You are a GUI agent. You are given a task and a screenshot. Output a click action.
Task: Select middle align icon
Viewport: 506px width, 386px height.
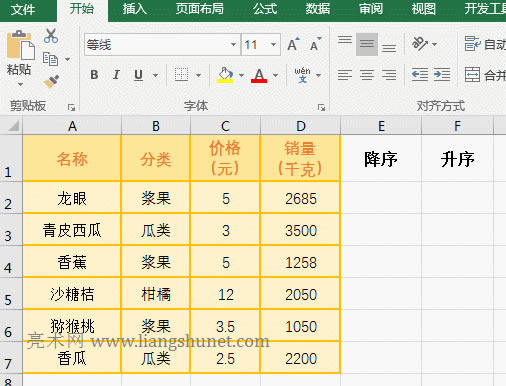(x=367, y=44)
